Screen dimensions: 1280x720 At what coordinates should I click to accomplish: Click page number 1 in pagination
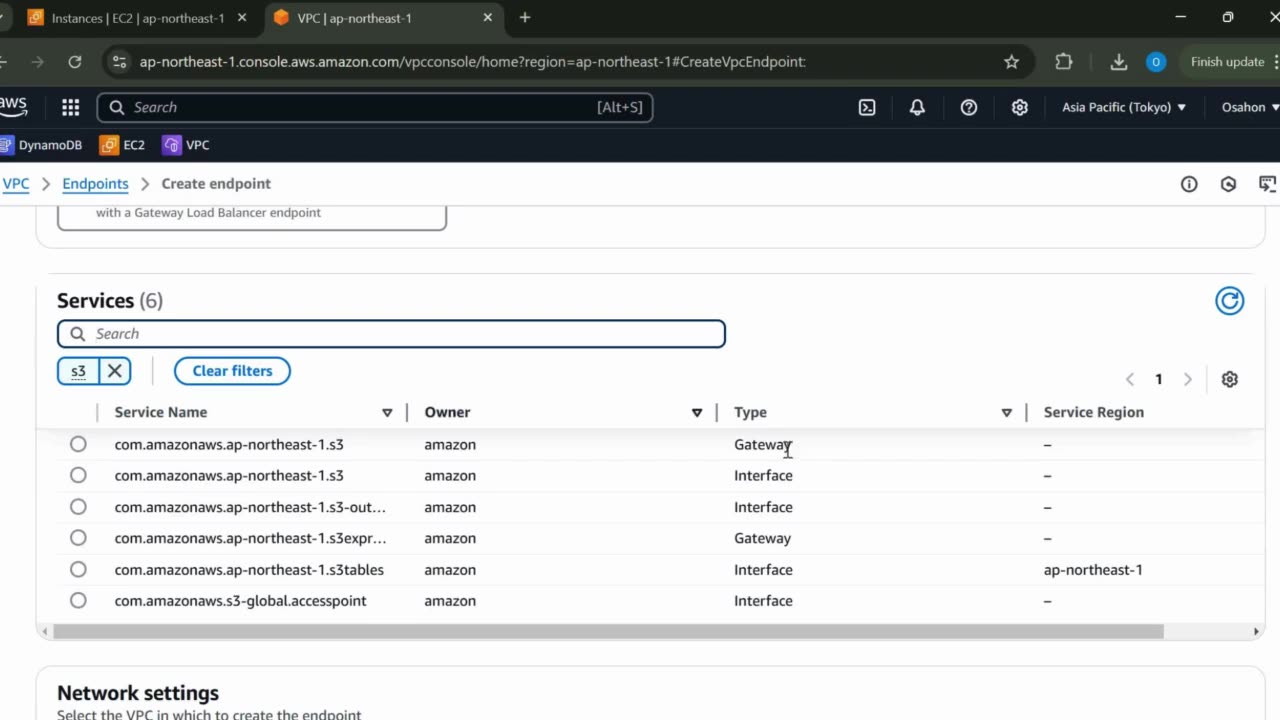click(x=1159, y=379)
